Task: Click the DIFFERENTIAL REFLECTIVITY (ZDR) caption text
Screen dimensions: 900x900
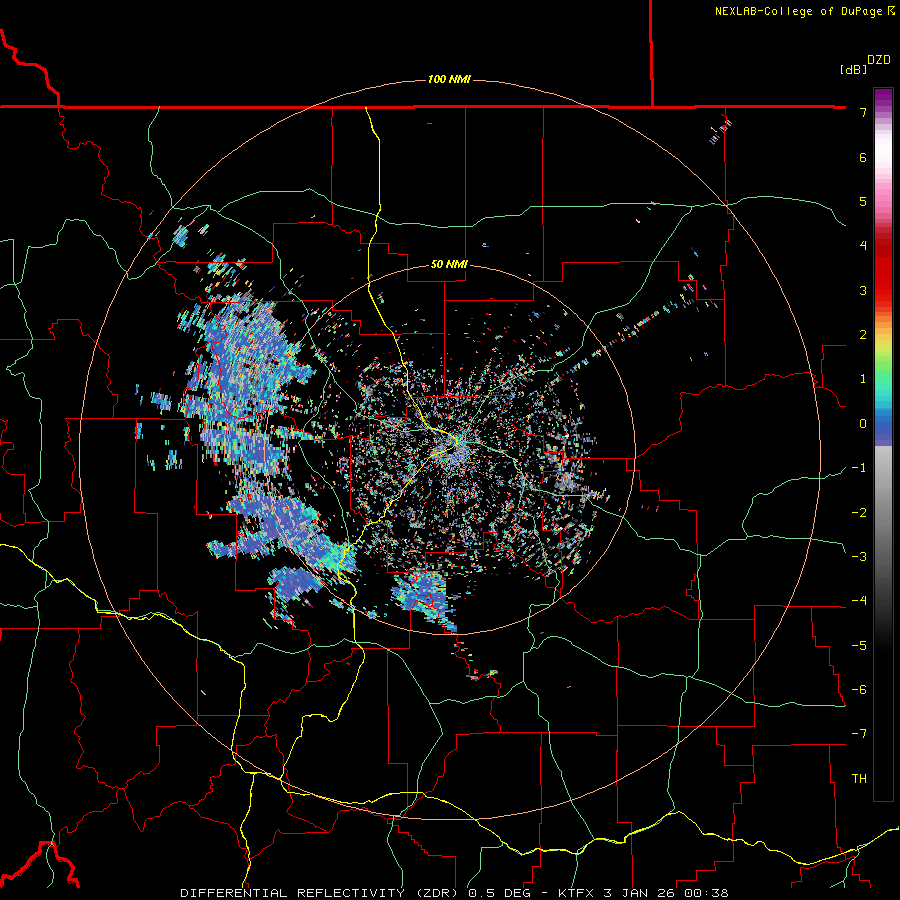Action: [x=321, y=893]
